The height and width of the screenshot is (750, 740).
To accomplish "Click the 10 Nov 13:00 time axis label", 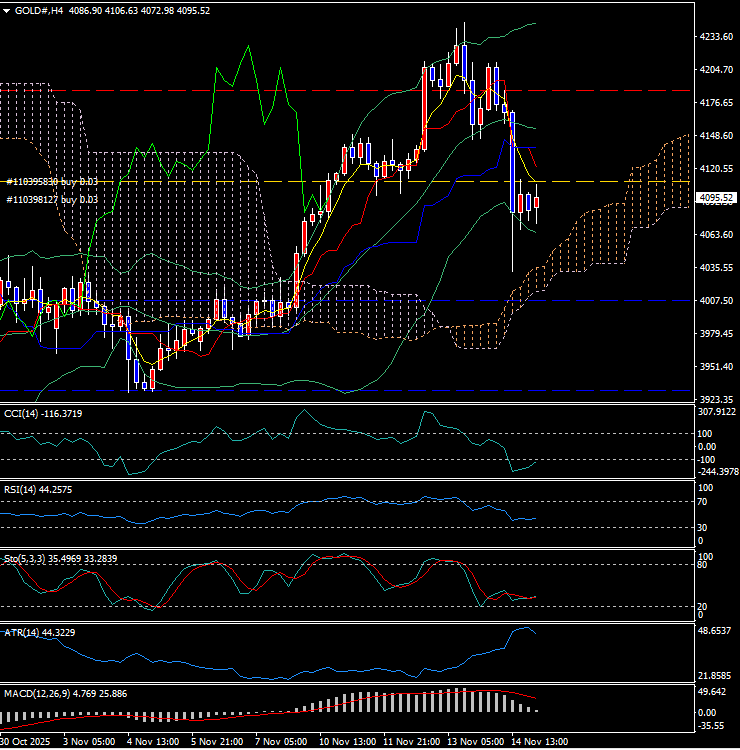I will (347, 742).
